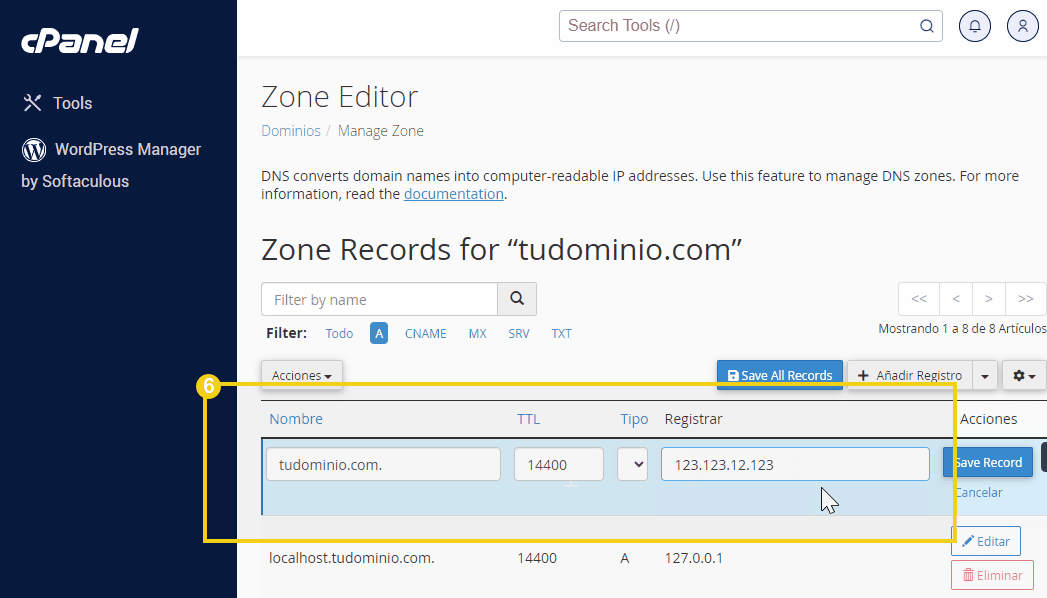
Task: Click the Filter by name field
Action: (379, 299)
